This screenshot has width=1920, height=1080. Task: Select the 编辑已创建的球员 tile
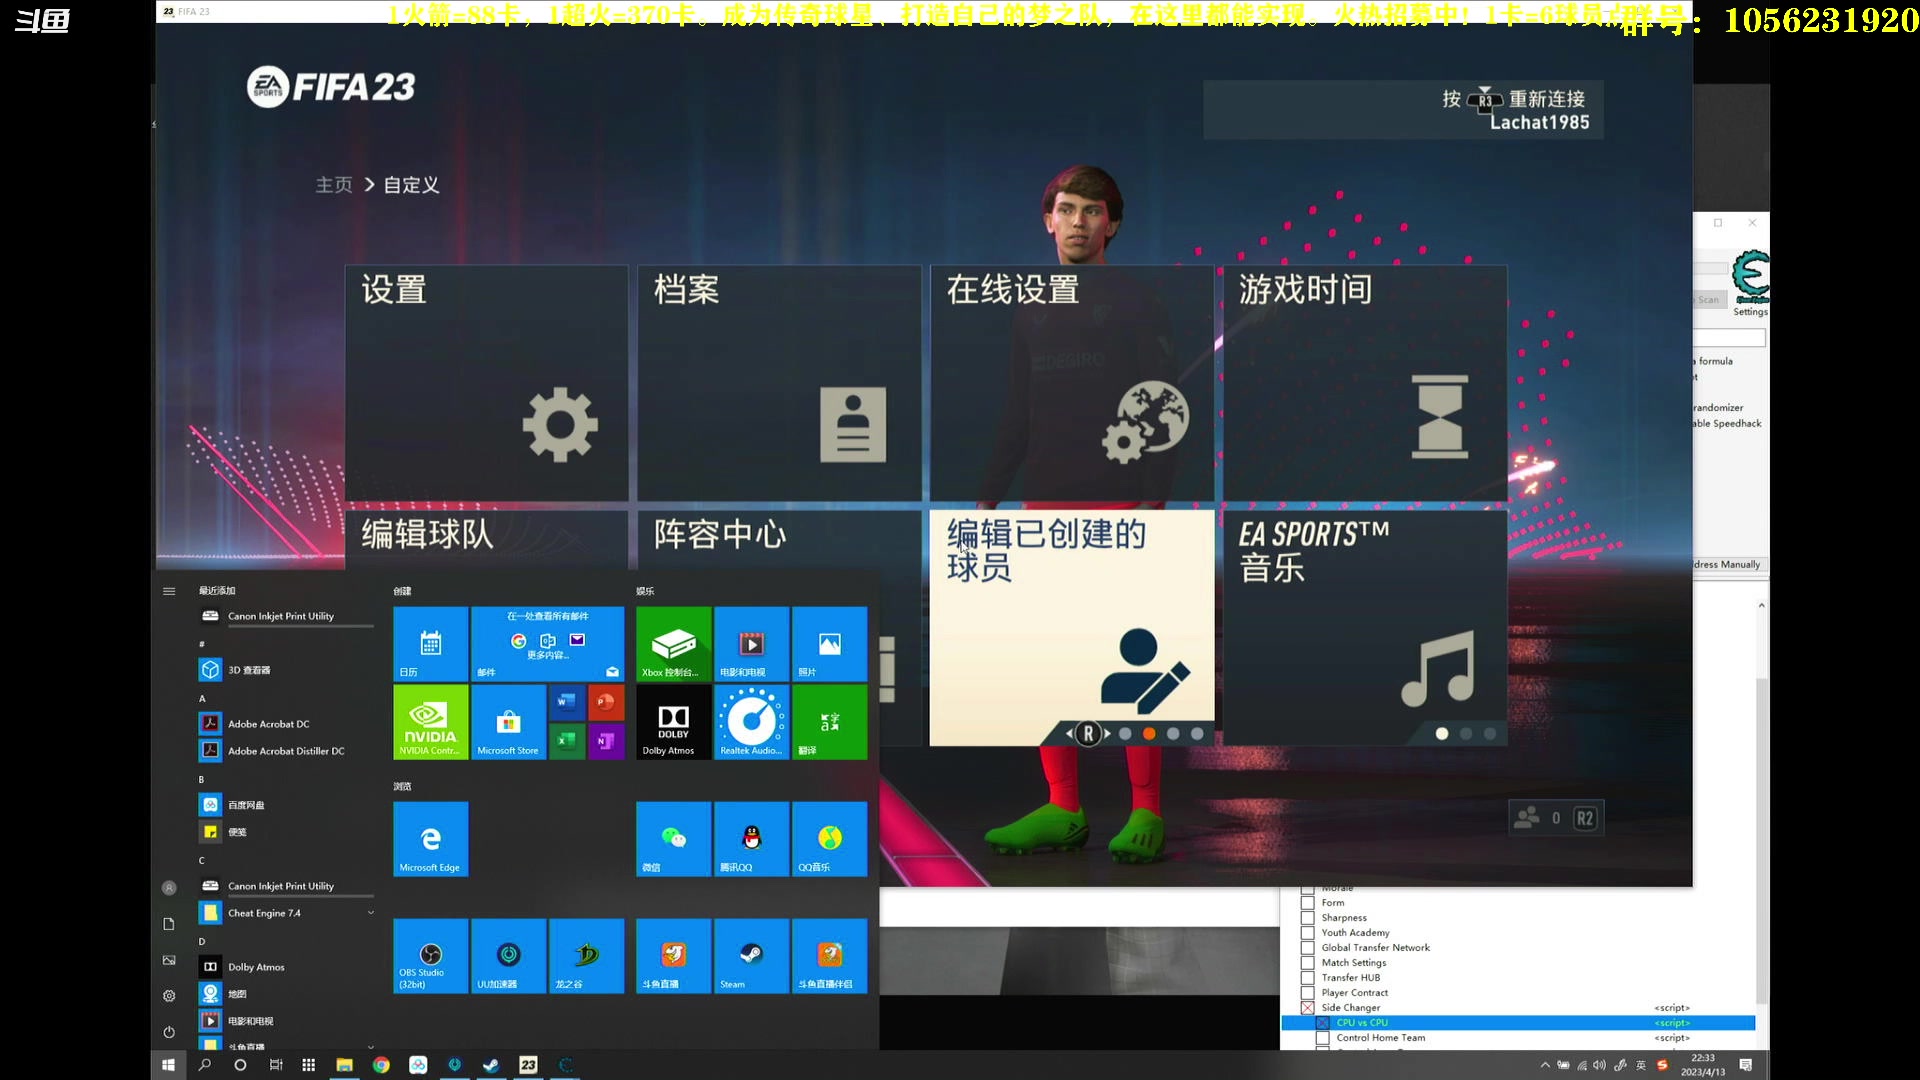click(x=1071, y=628)
